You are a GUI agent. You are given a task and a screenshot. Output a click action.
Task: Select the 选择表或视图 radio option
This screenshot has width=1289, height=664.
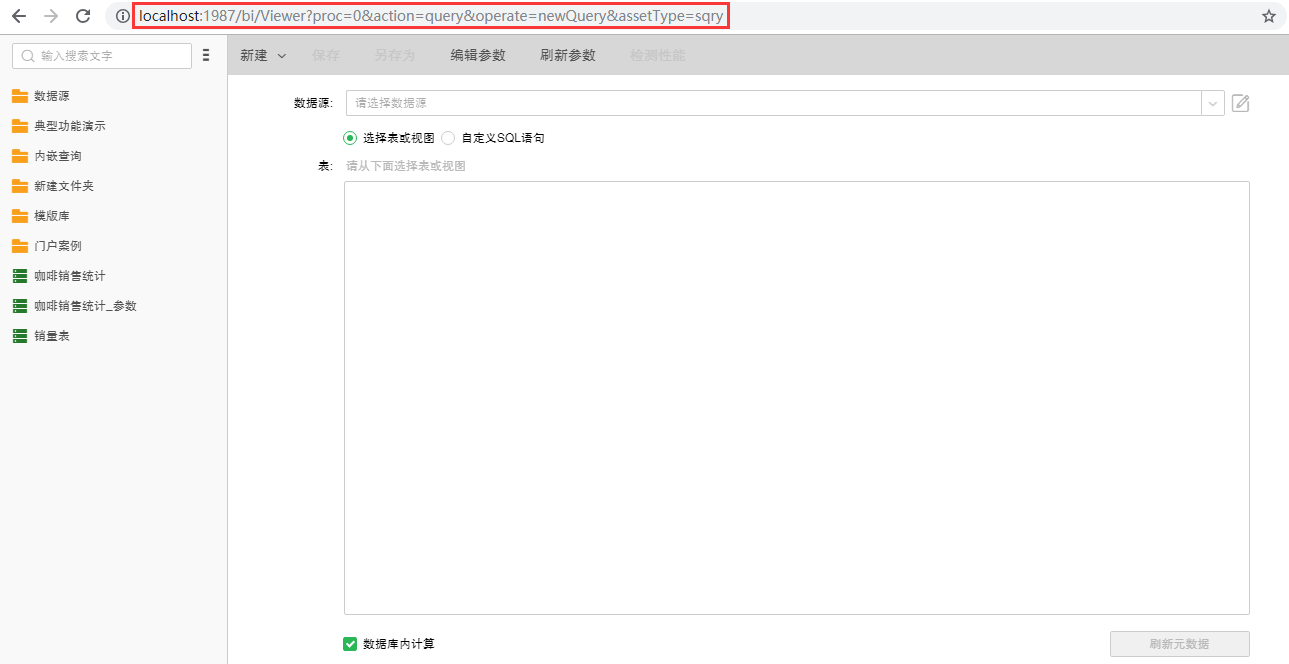tap(349, 138)
